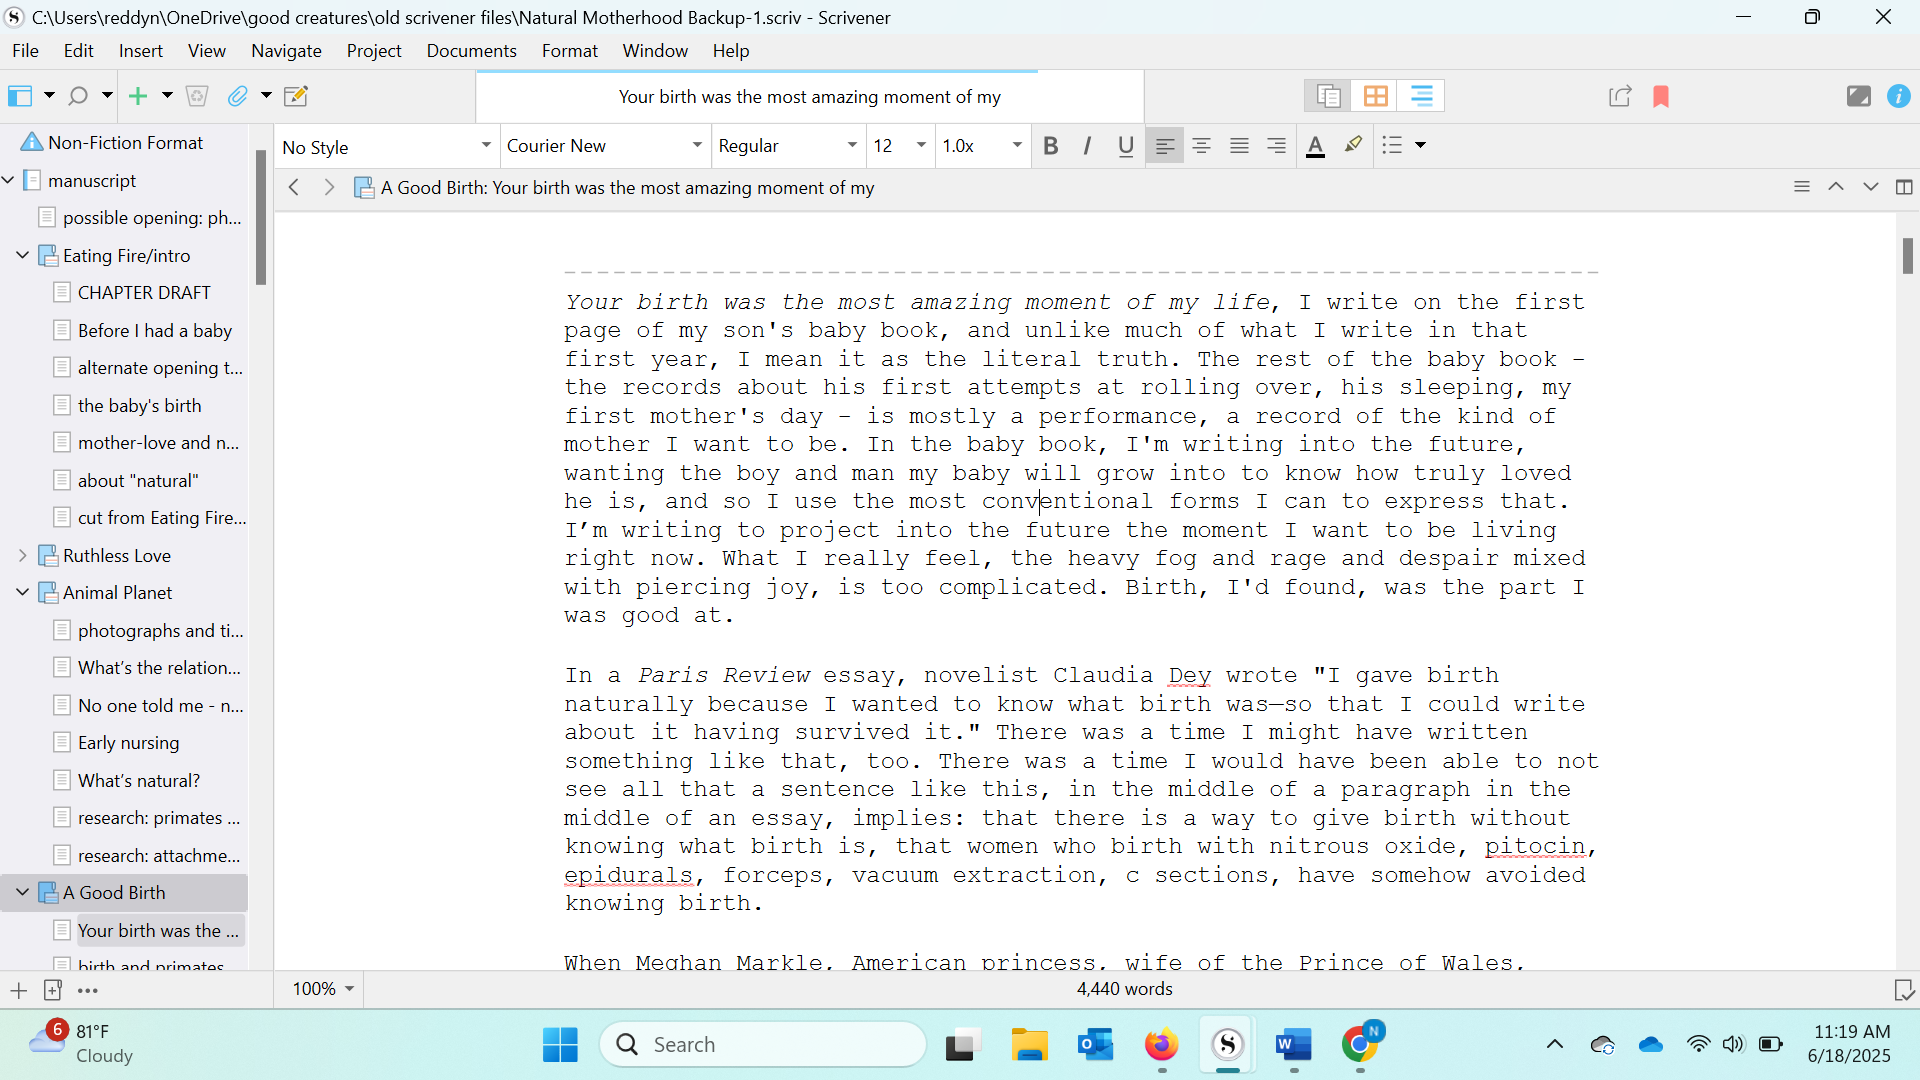
Task: Open the Format menu
Action: 569,51
